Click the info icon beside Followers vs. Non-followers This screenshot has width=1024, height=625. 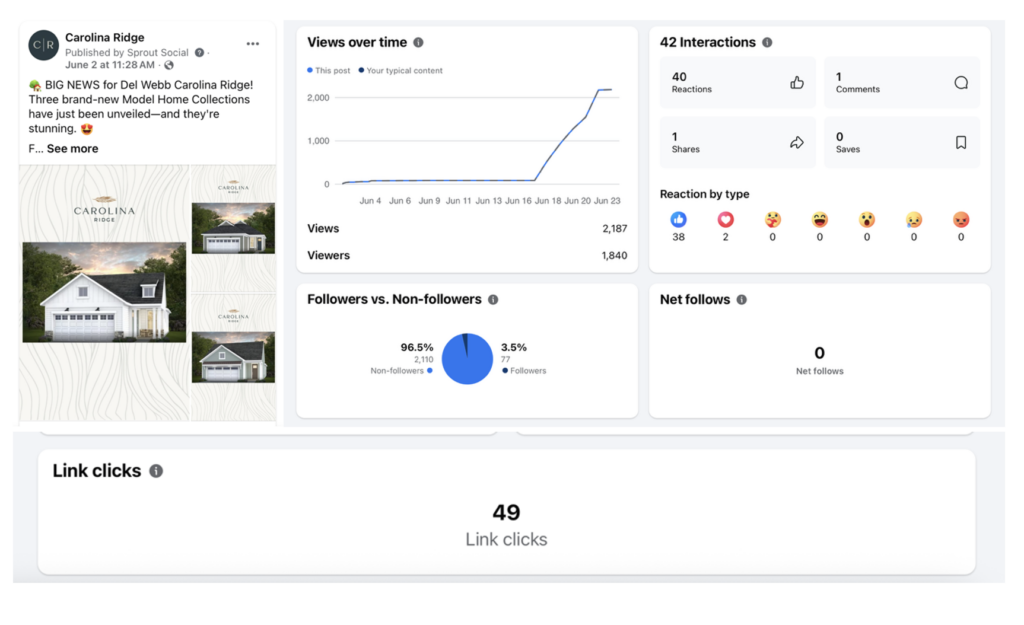point(493,300)
